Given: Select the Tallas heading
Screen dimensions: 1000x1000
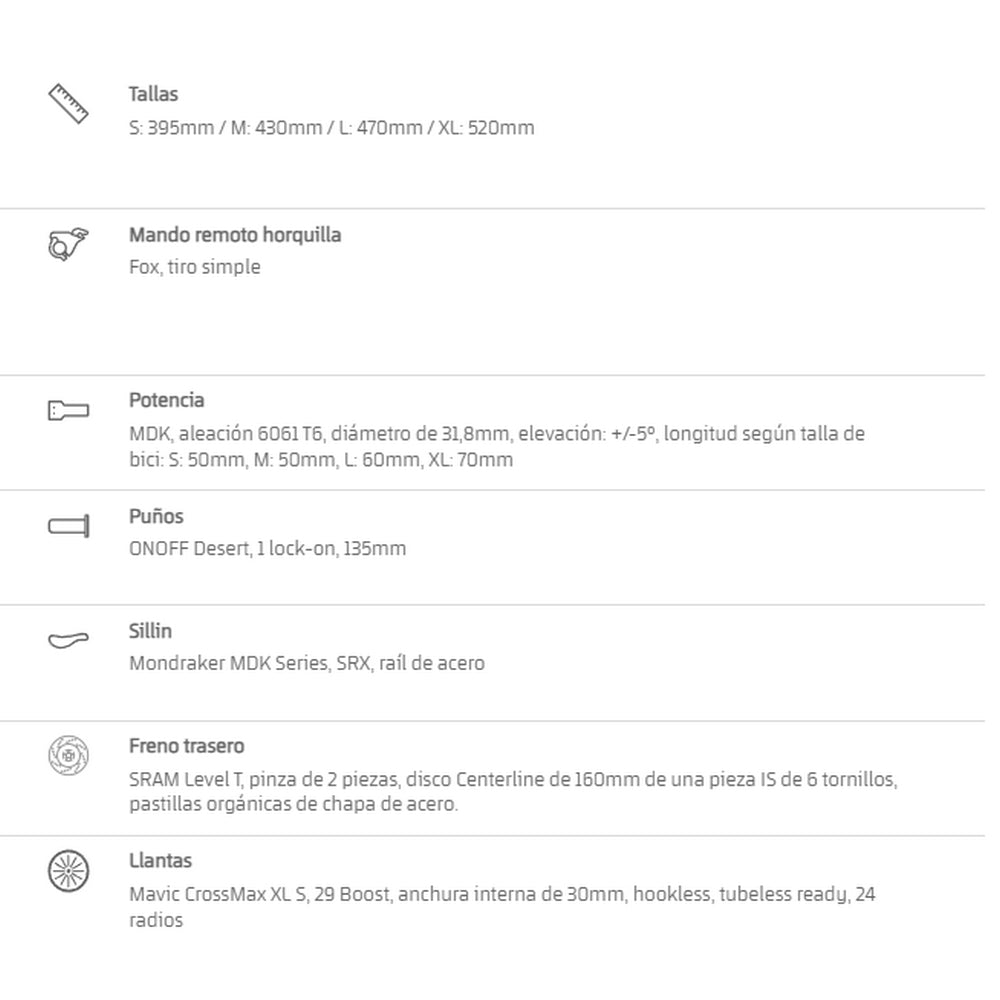Looking at the screenshot, I should pos(153,94).
